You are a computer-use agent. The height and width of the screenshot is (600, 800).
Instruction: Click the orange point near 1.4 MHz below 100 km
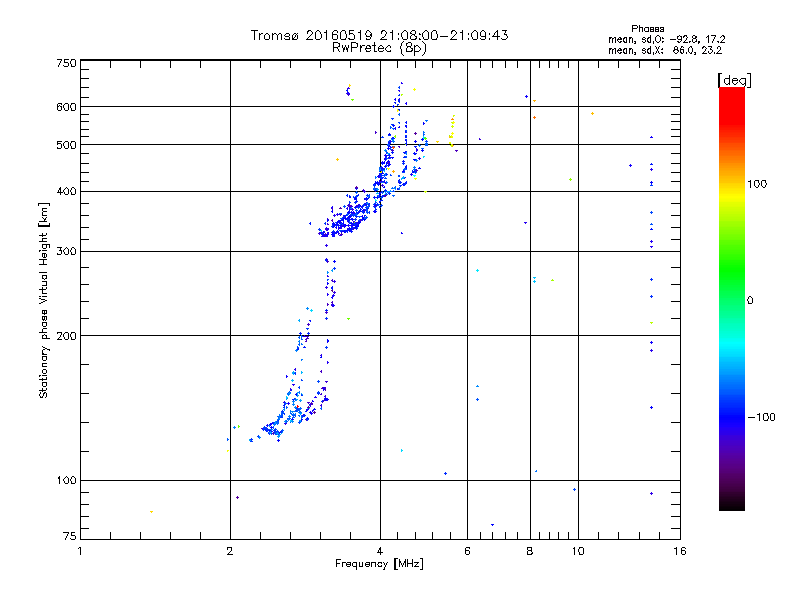(152, 512)
